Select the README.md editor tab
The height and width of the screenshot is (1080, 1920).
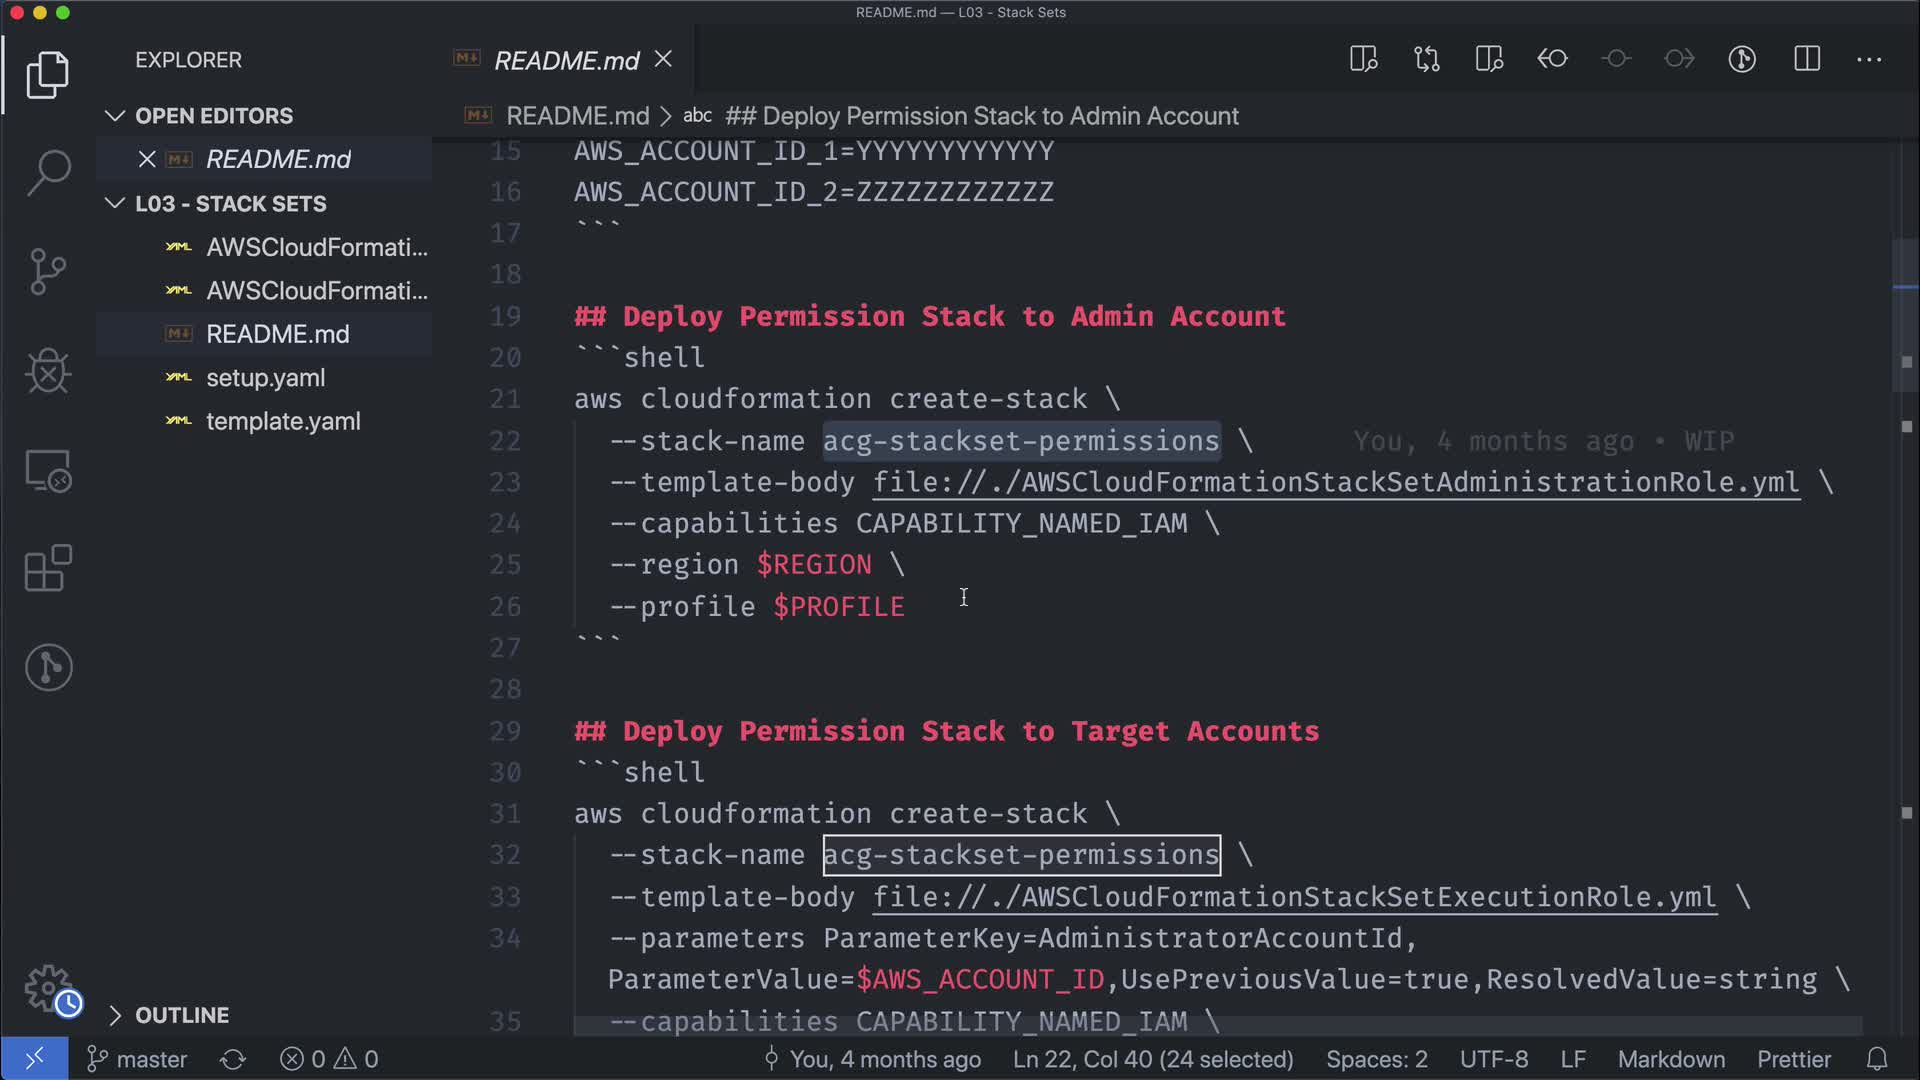pyautogui.click(x=565, y=60)
